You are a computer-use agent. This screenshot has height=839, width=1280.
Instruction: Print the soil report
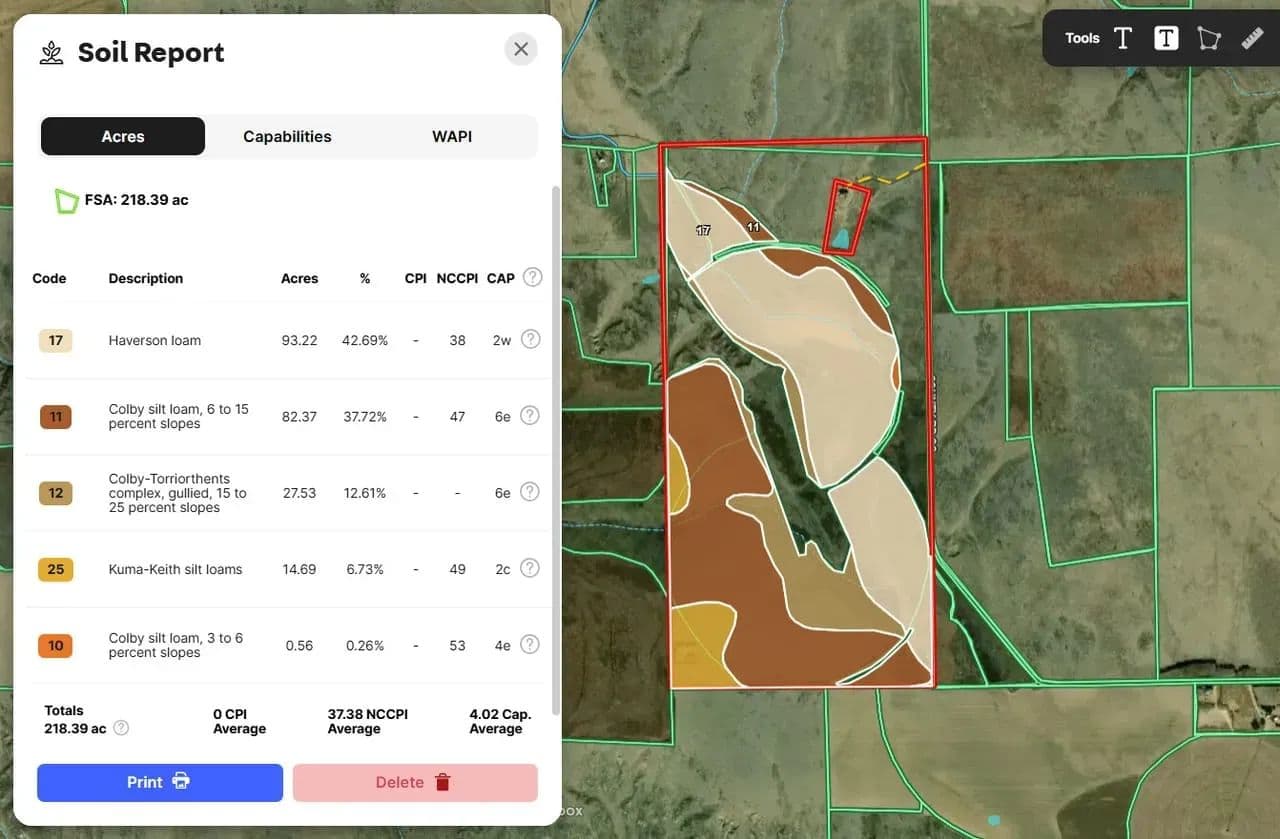(x=160, y=782)
